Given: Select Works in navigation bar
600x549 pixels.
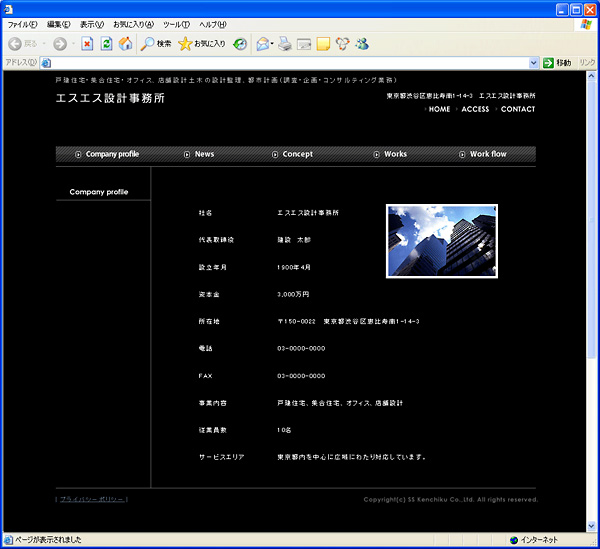Looking at the screenshot, I should 390,154.
